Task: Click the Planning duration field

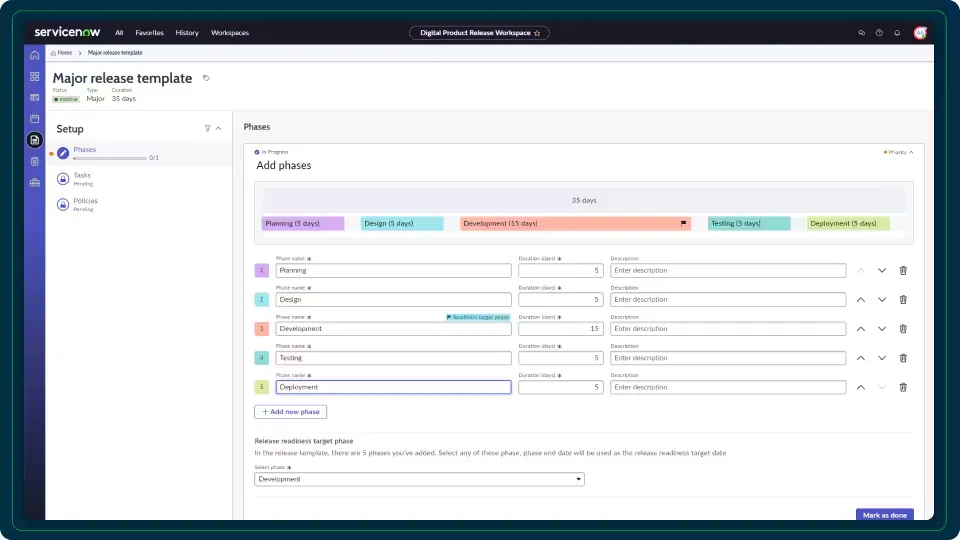Action: coord(560,271)
